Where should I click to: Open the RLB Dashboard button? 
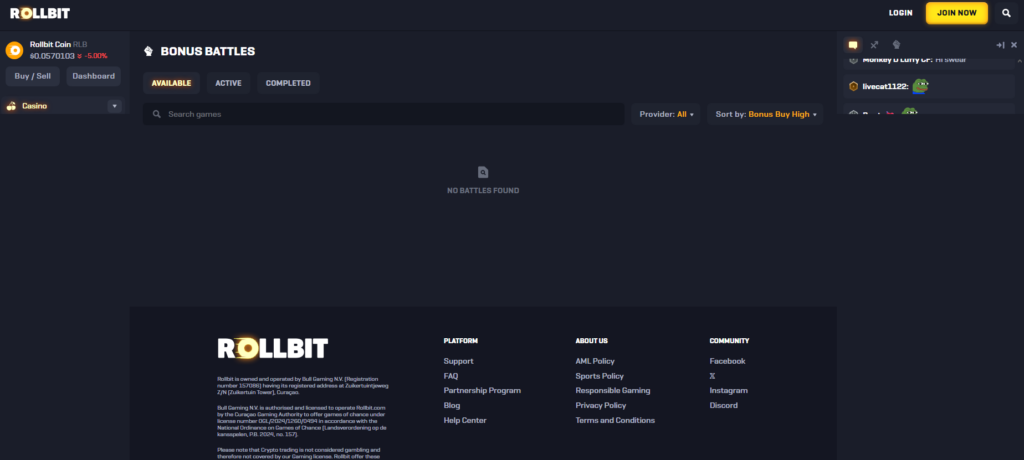93,76
